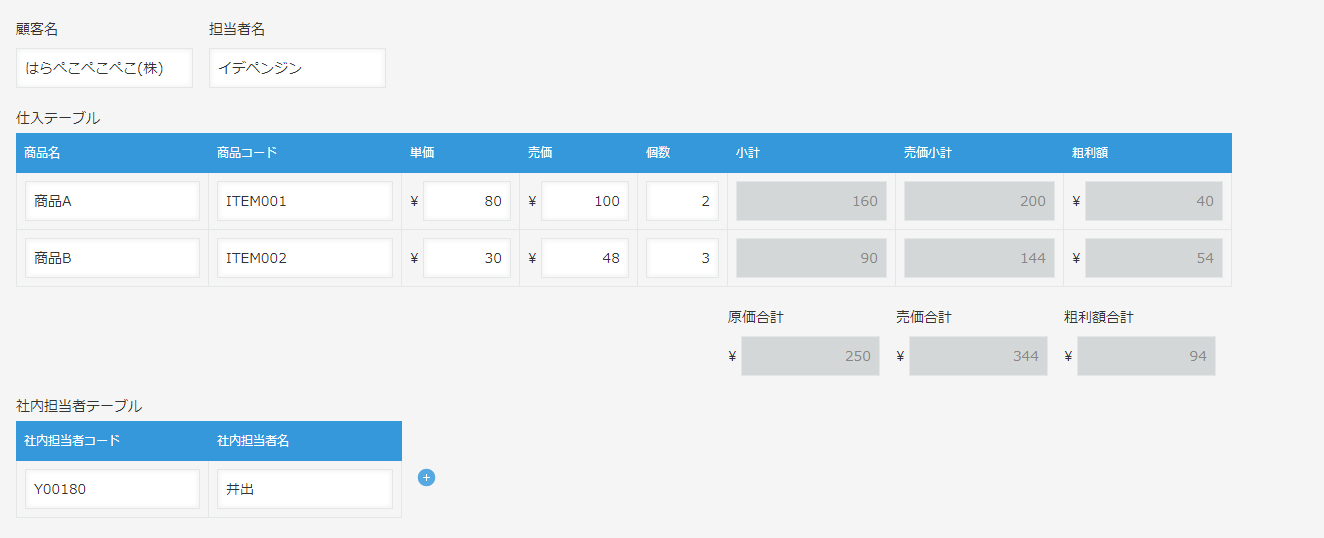This screenshot has height=538, width=1324.
Task: Select the 売価合計 field showing 344
Action: tap(979, 356)
